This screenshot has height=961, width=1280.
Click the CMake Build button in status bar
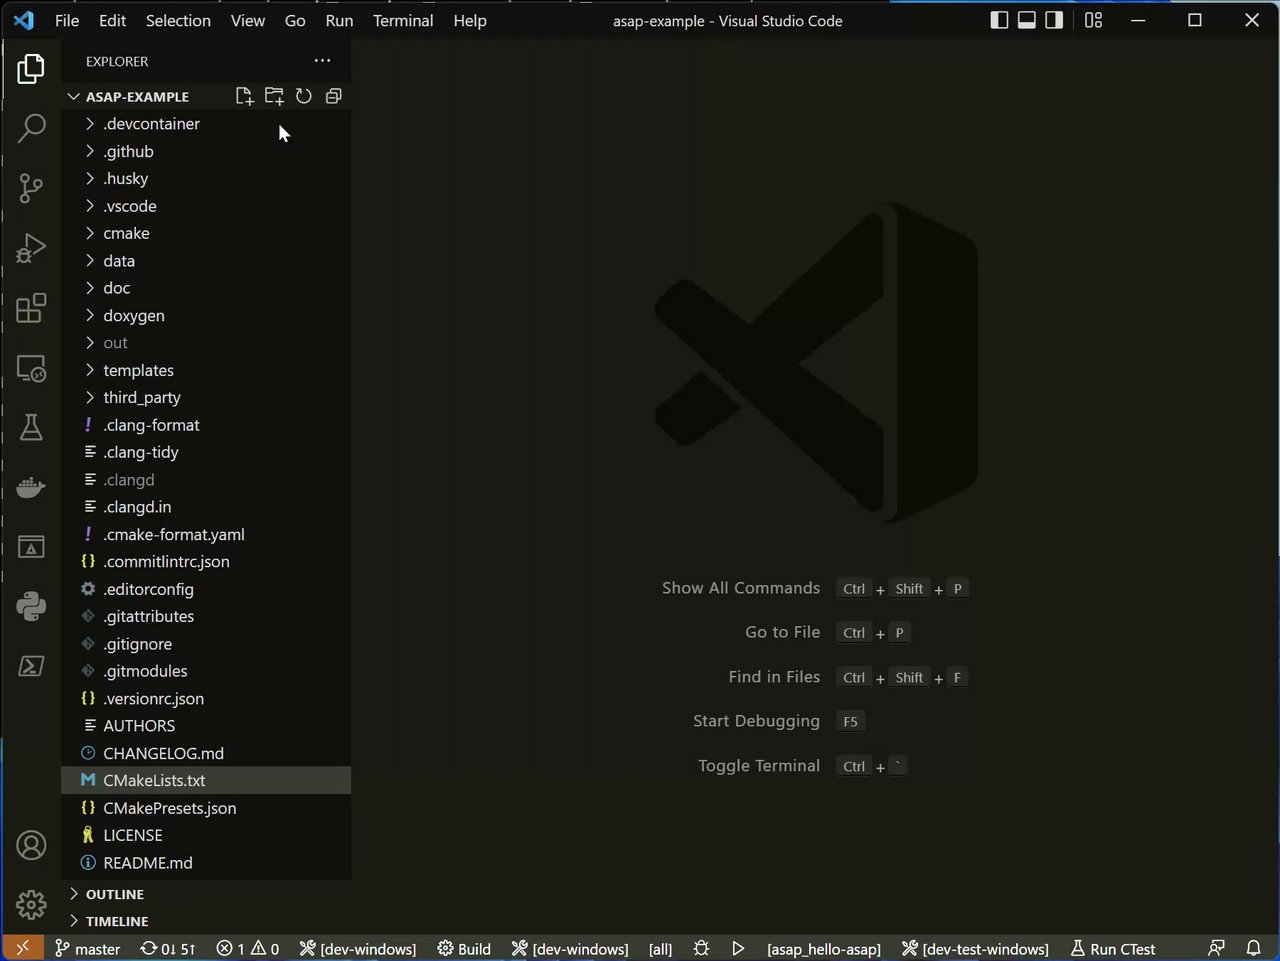(x=464, y=948)
